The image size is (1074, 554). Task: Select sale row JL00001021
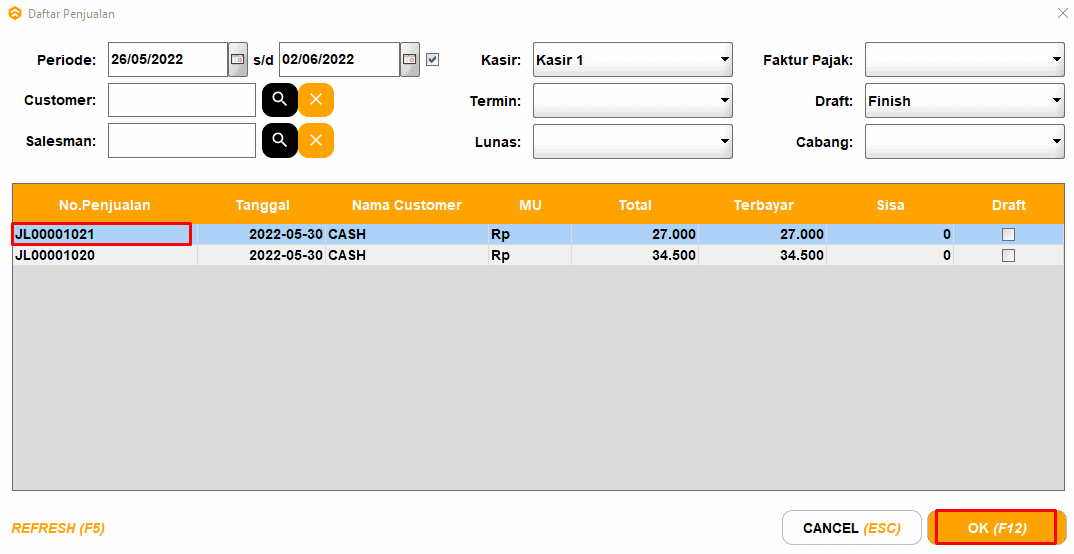[538, 234]
